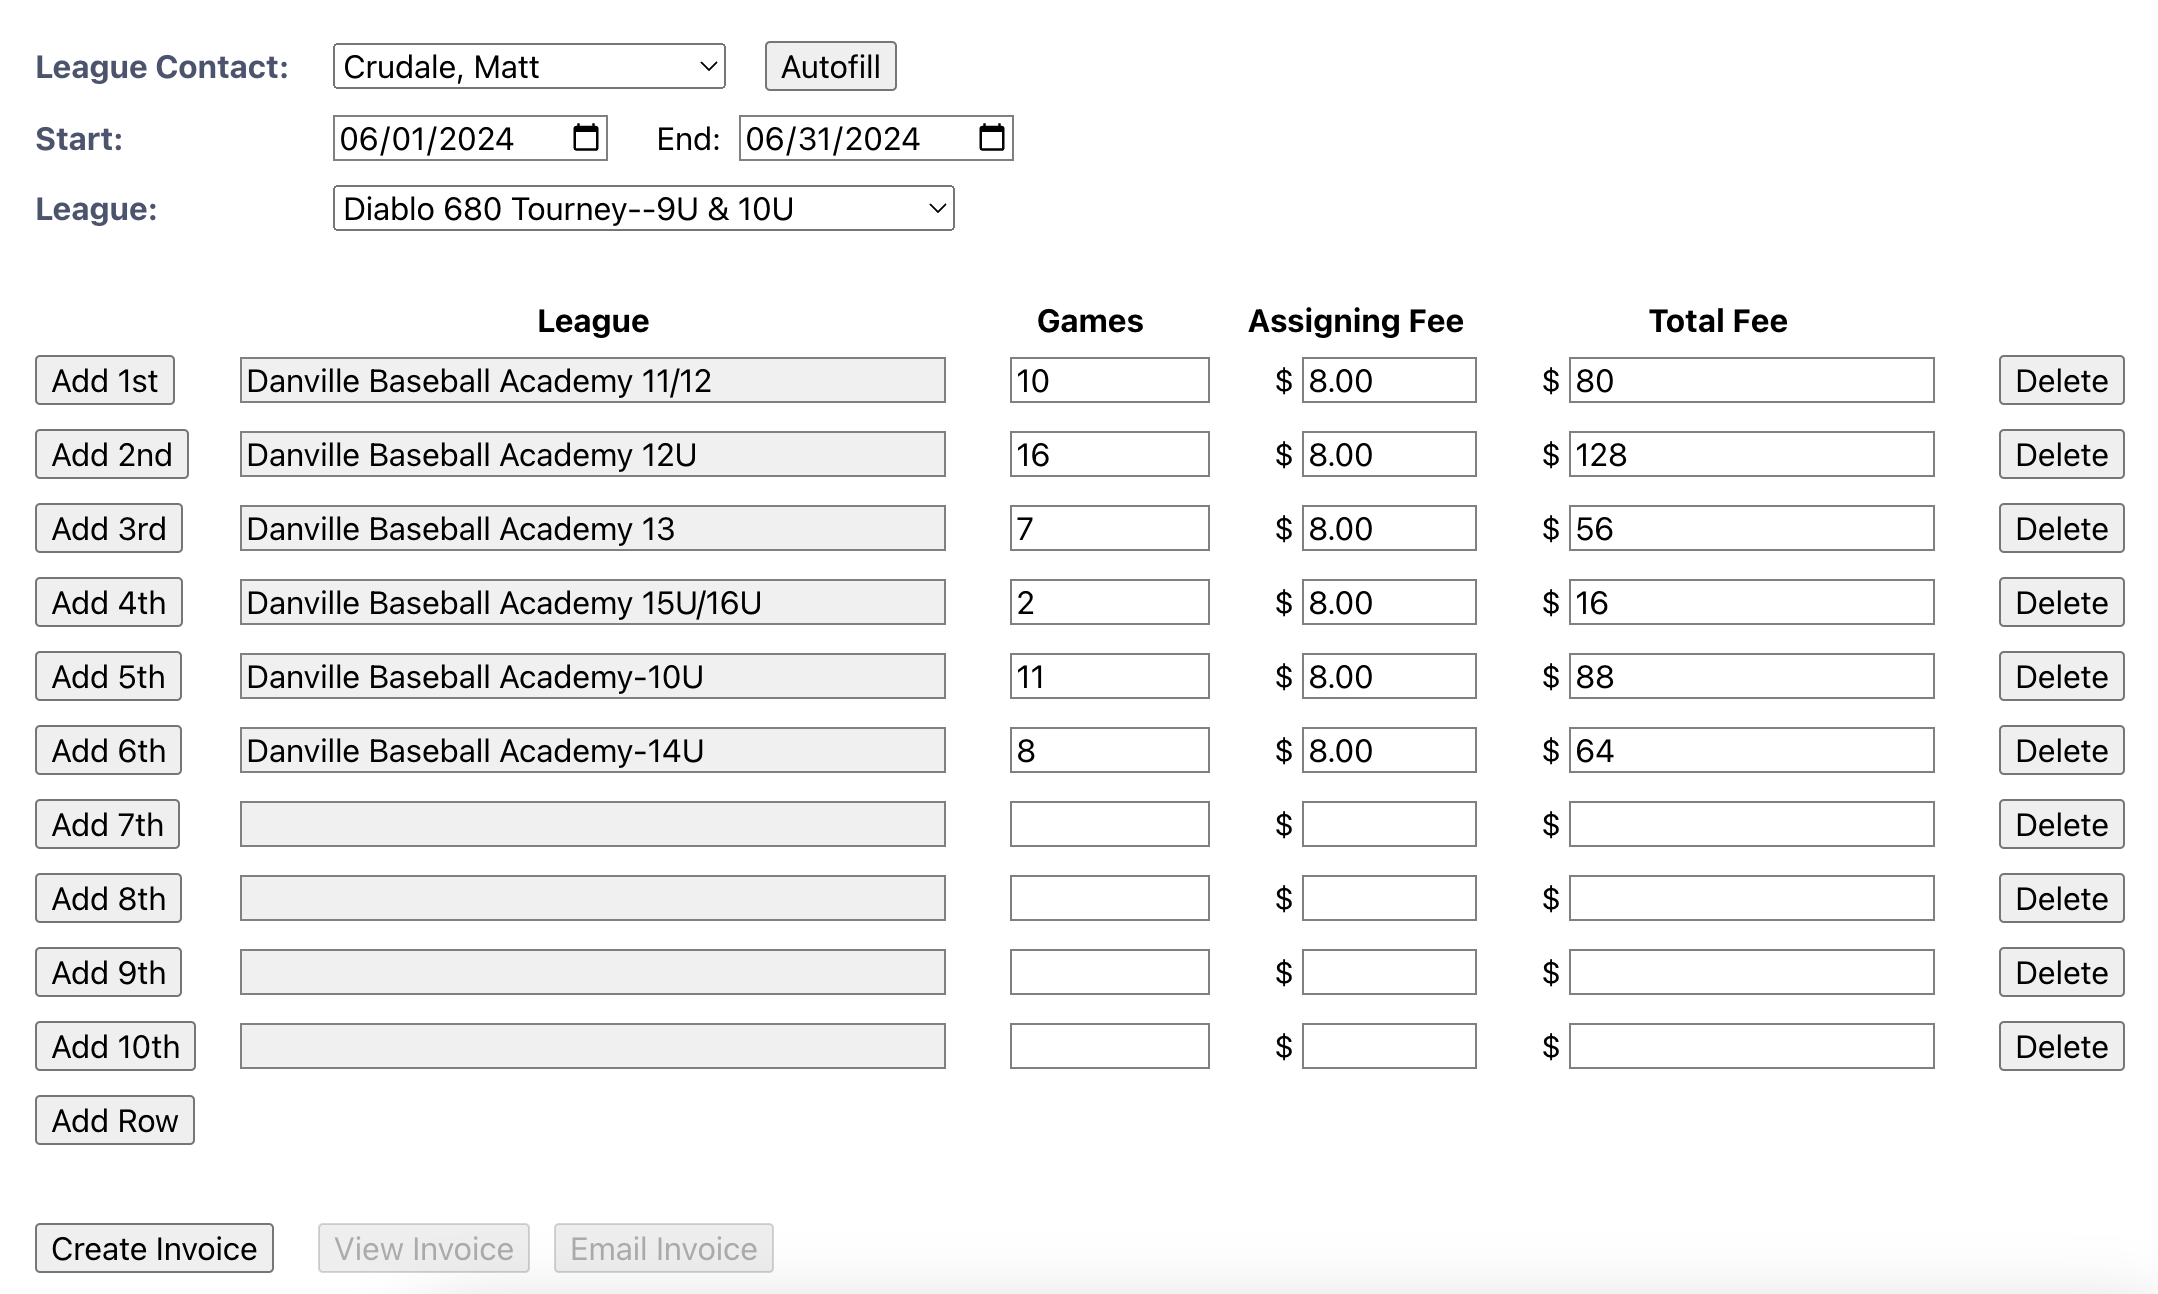
Task: Click the Add 5th button
Action: (x=108, y=676)
